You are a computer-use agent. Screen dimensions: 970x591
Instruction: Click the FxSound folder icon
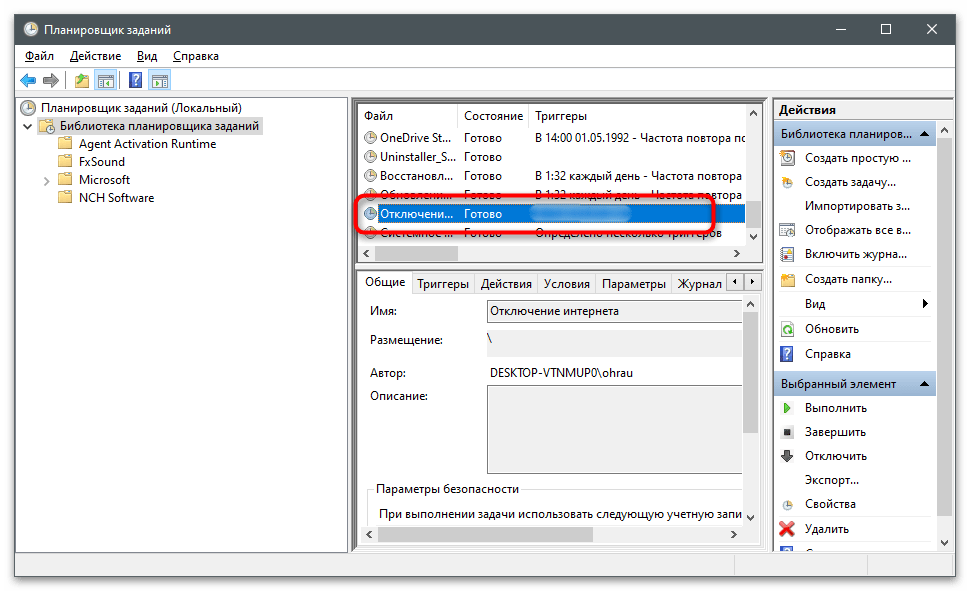[x=65, y=162]
